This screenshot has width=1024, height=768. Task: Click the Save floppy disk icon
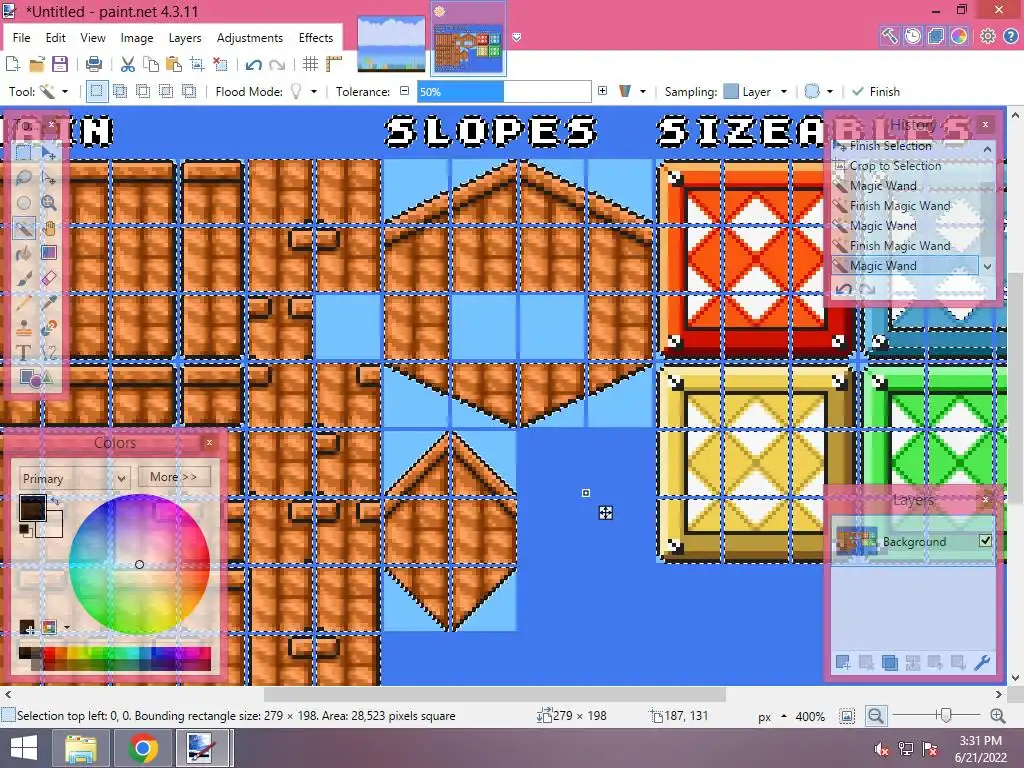coord(60,64)
